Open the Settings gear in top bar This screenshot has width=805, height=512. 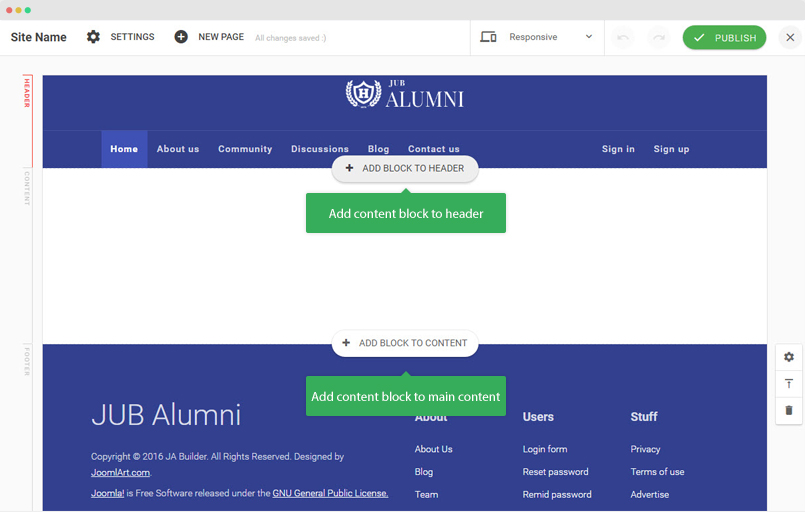click(93, 37)
